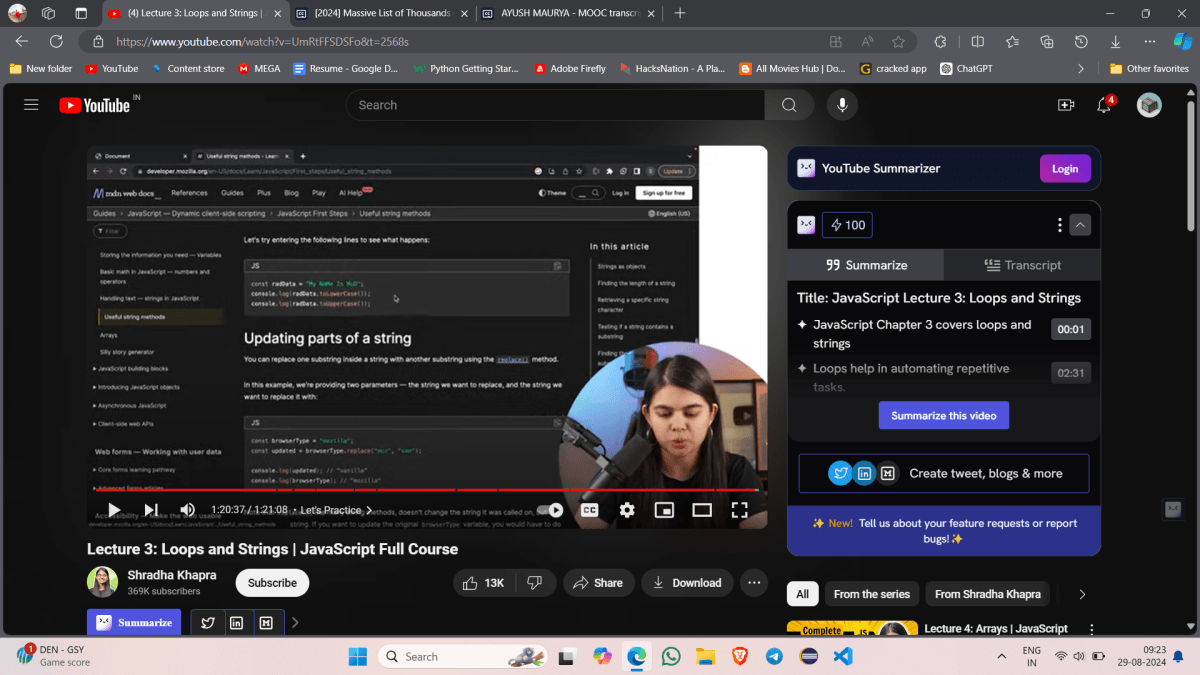
Task: Toggle theater mode in the player
Action: pos(702,510)
